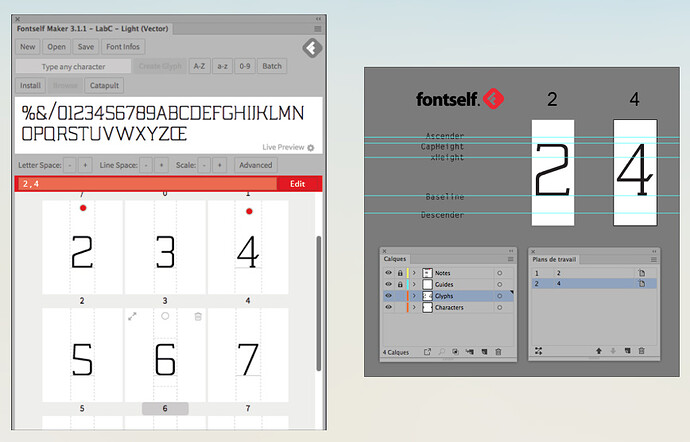Click expand arrows icon on glyph 6 card
The image size is (690, 442).
coord(132,316)
